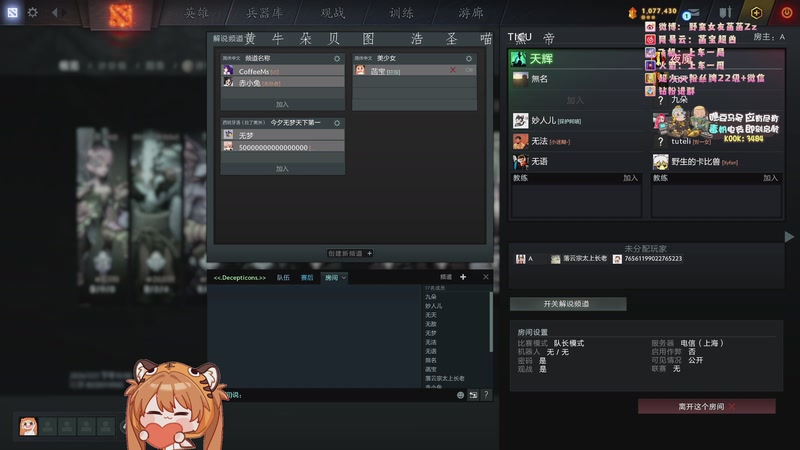Join the 频道名称 broadcast channel
Screen dimensions: 800x450
(282, 104)
